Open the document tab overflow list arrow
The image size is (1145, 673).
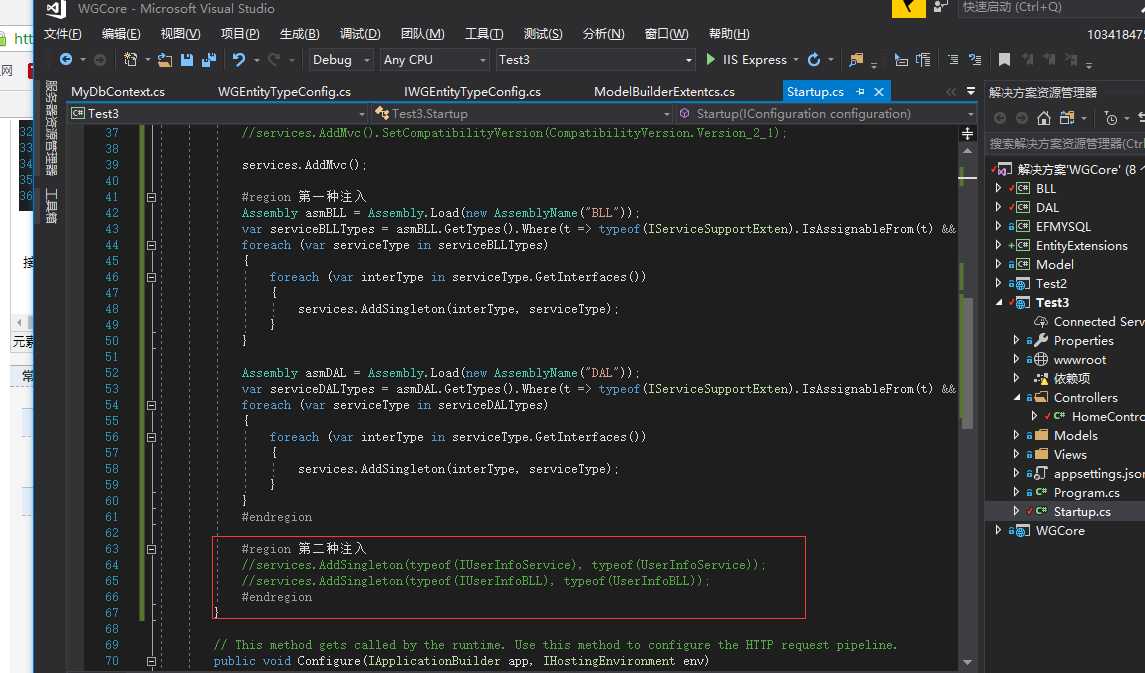[x=970, y=91]
